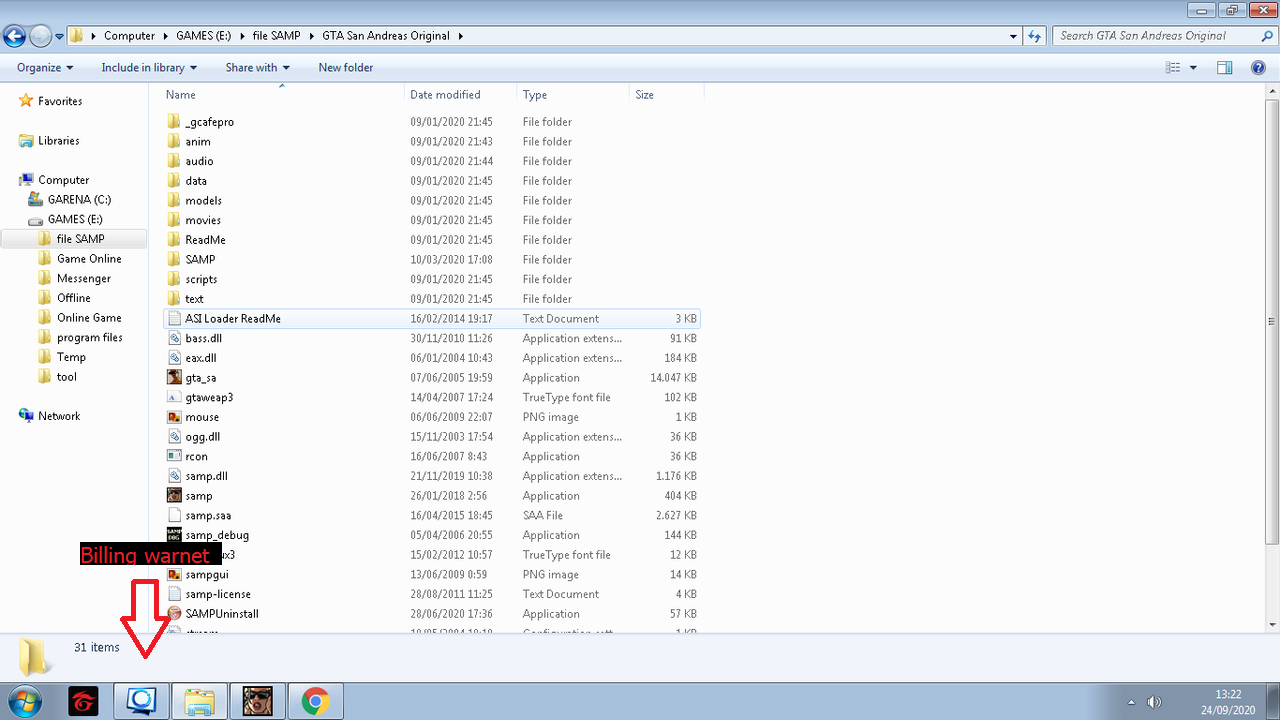Open Game Online folder in navigation pane
The width and height of the screenshot is (1280, 720).
click(89, 259)
